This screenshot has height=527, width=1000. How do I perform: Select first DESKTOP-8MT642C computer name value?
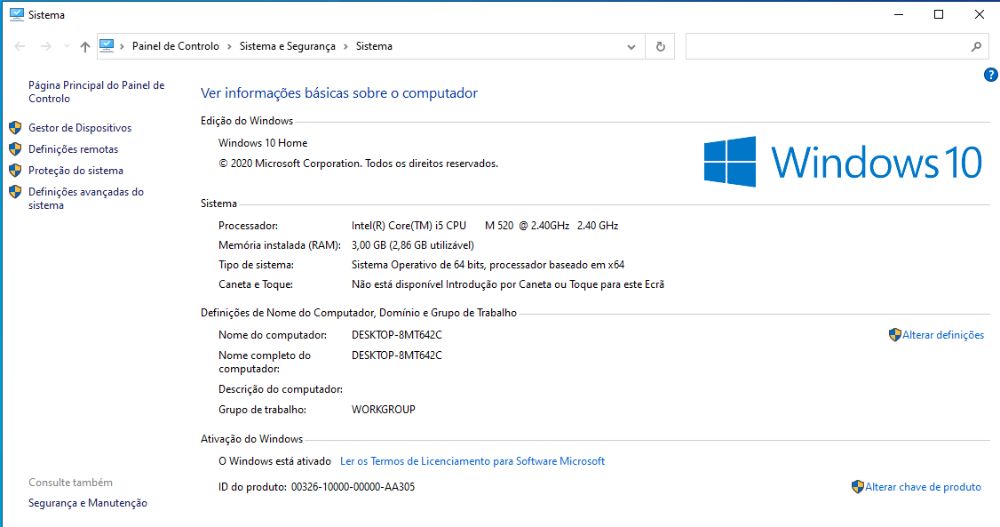(x=397, y=335)
